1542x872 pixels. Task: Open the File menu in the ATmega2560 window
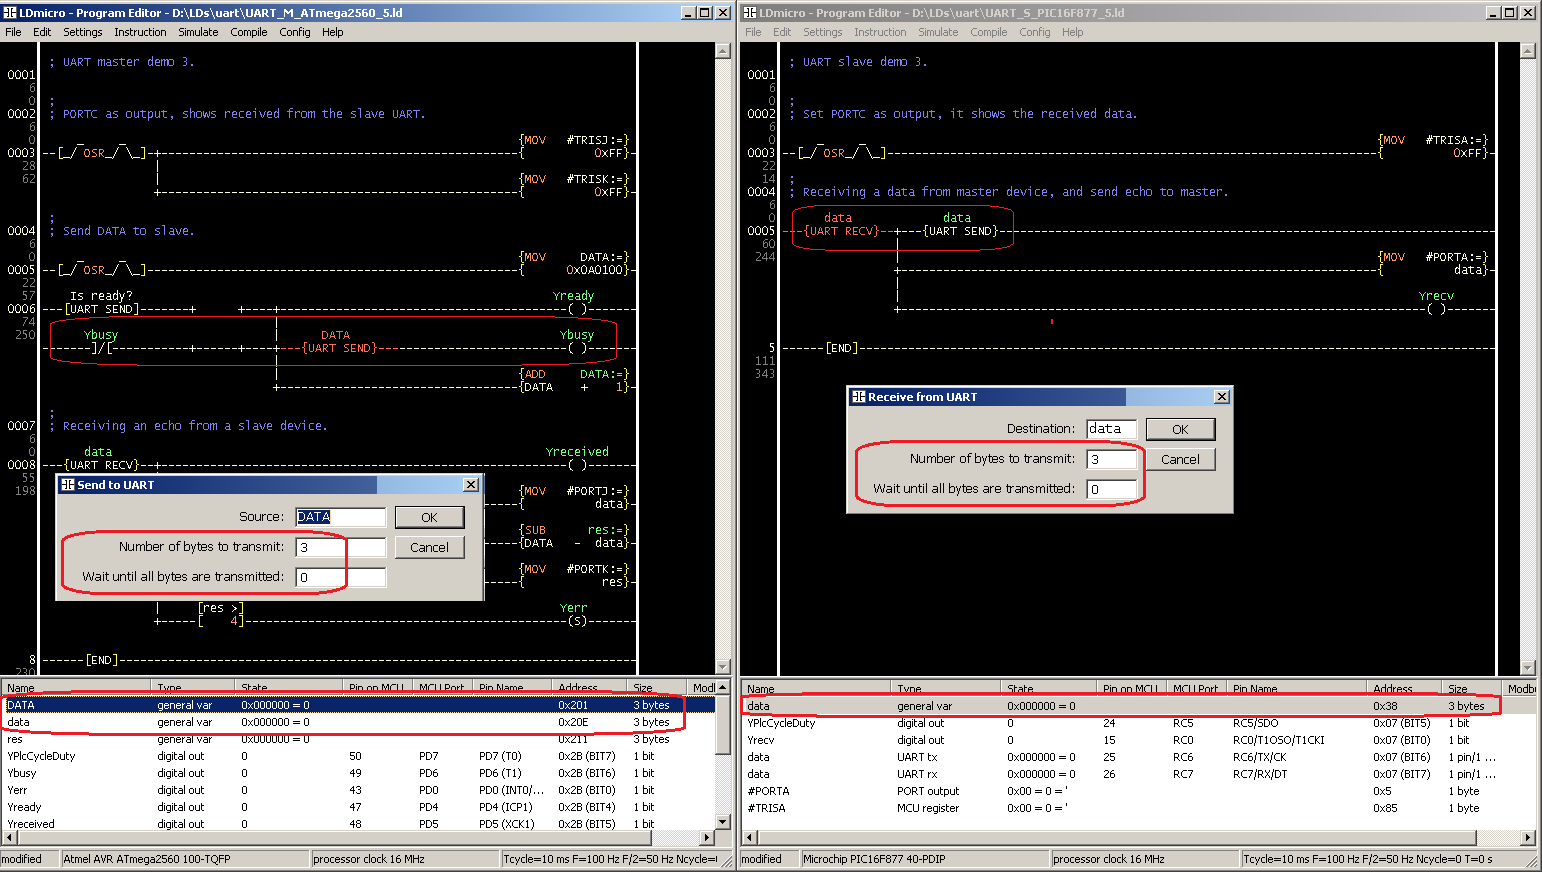click(13, 32)
